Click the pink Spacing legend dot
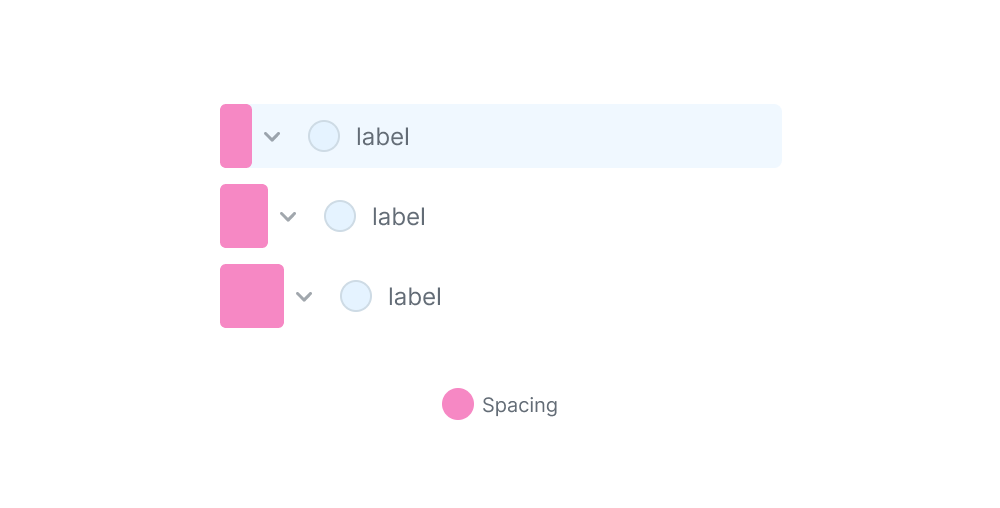Image resolution: width=1000 pixels, height=508 pixels. (x=458, y=404)
